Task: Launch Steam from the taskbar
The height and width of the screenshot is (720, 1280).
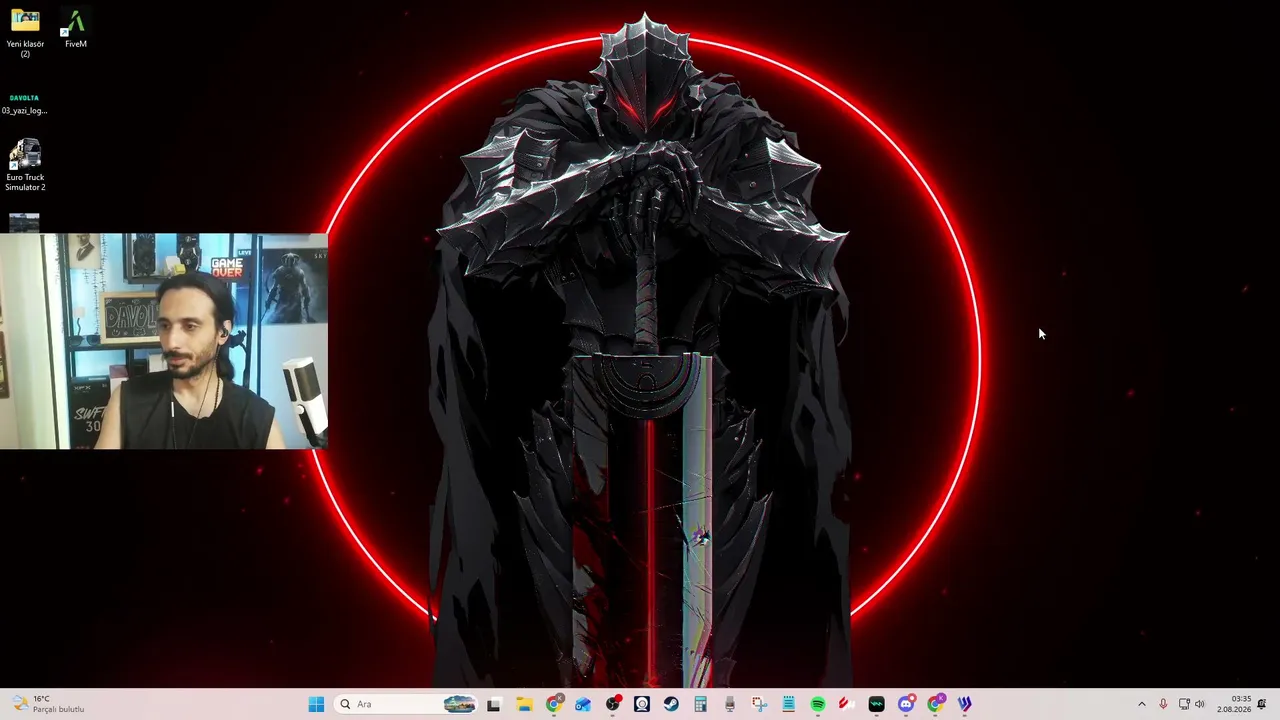Action: 671,704
